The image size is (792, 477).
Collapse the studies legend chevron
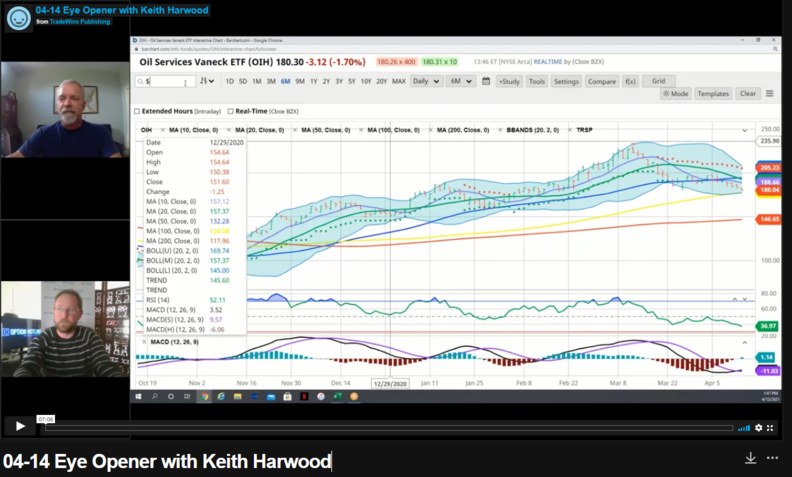point(745,130)
